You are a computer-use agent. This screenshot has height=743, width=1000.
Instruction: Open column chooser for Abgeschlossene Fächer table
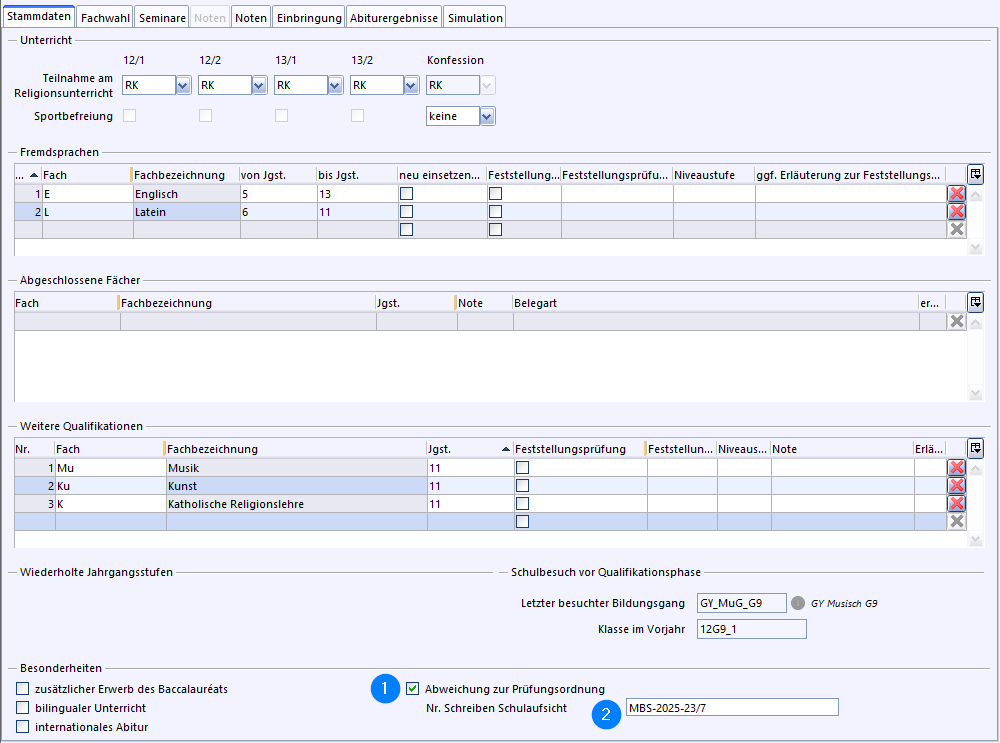[x=976, y=302]
